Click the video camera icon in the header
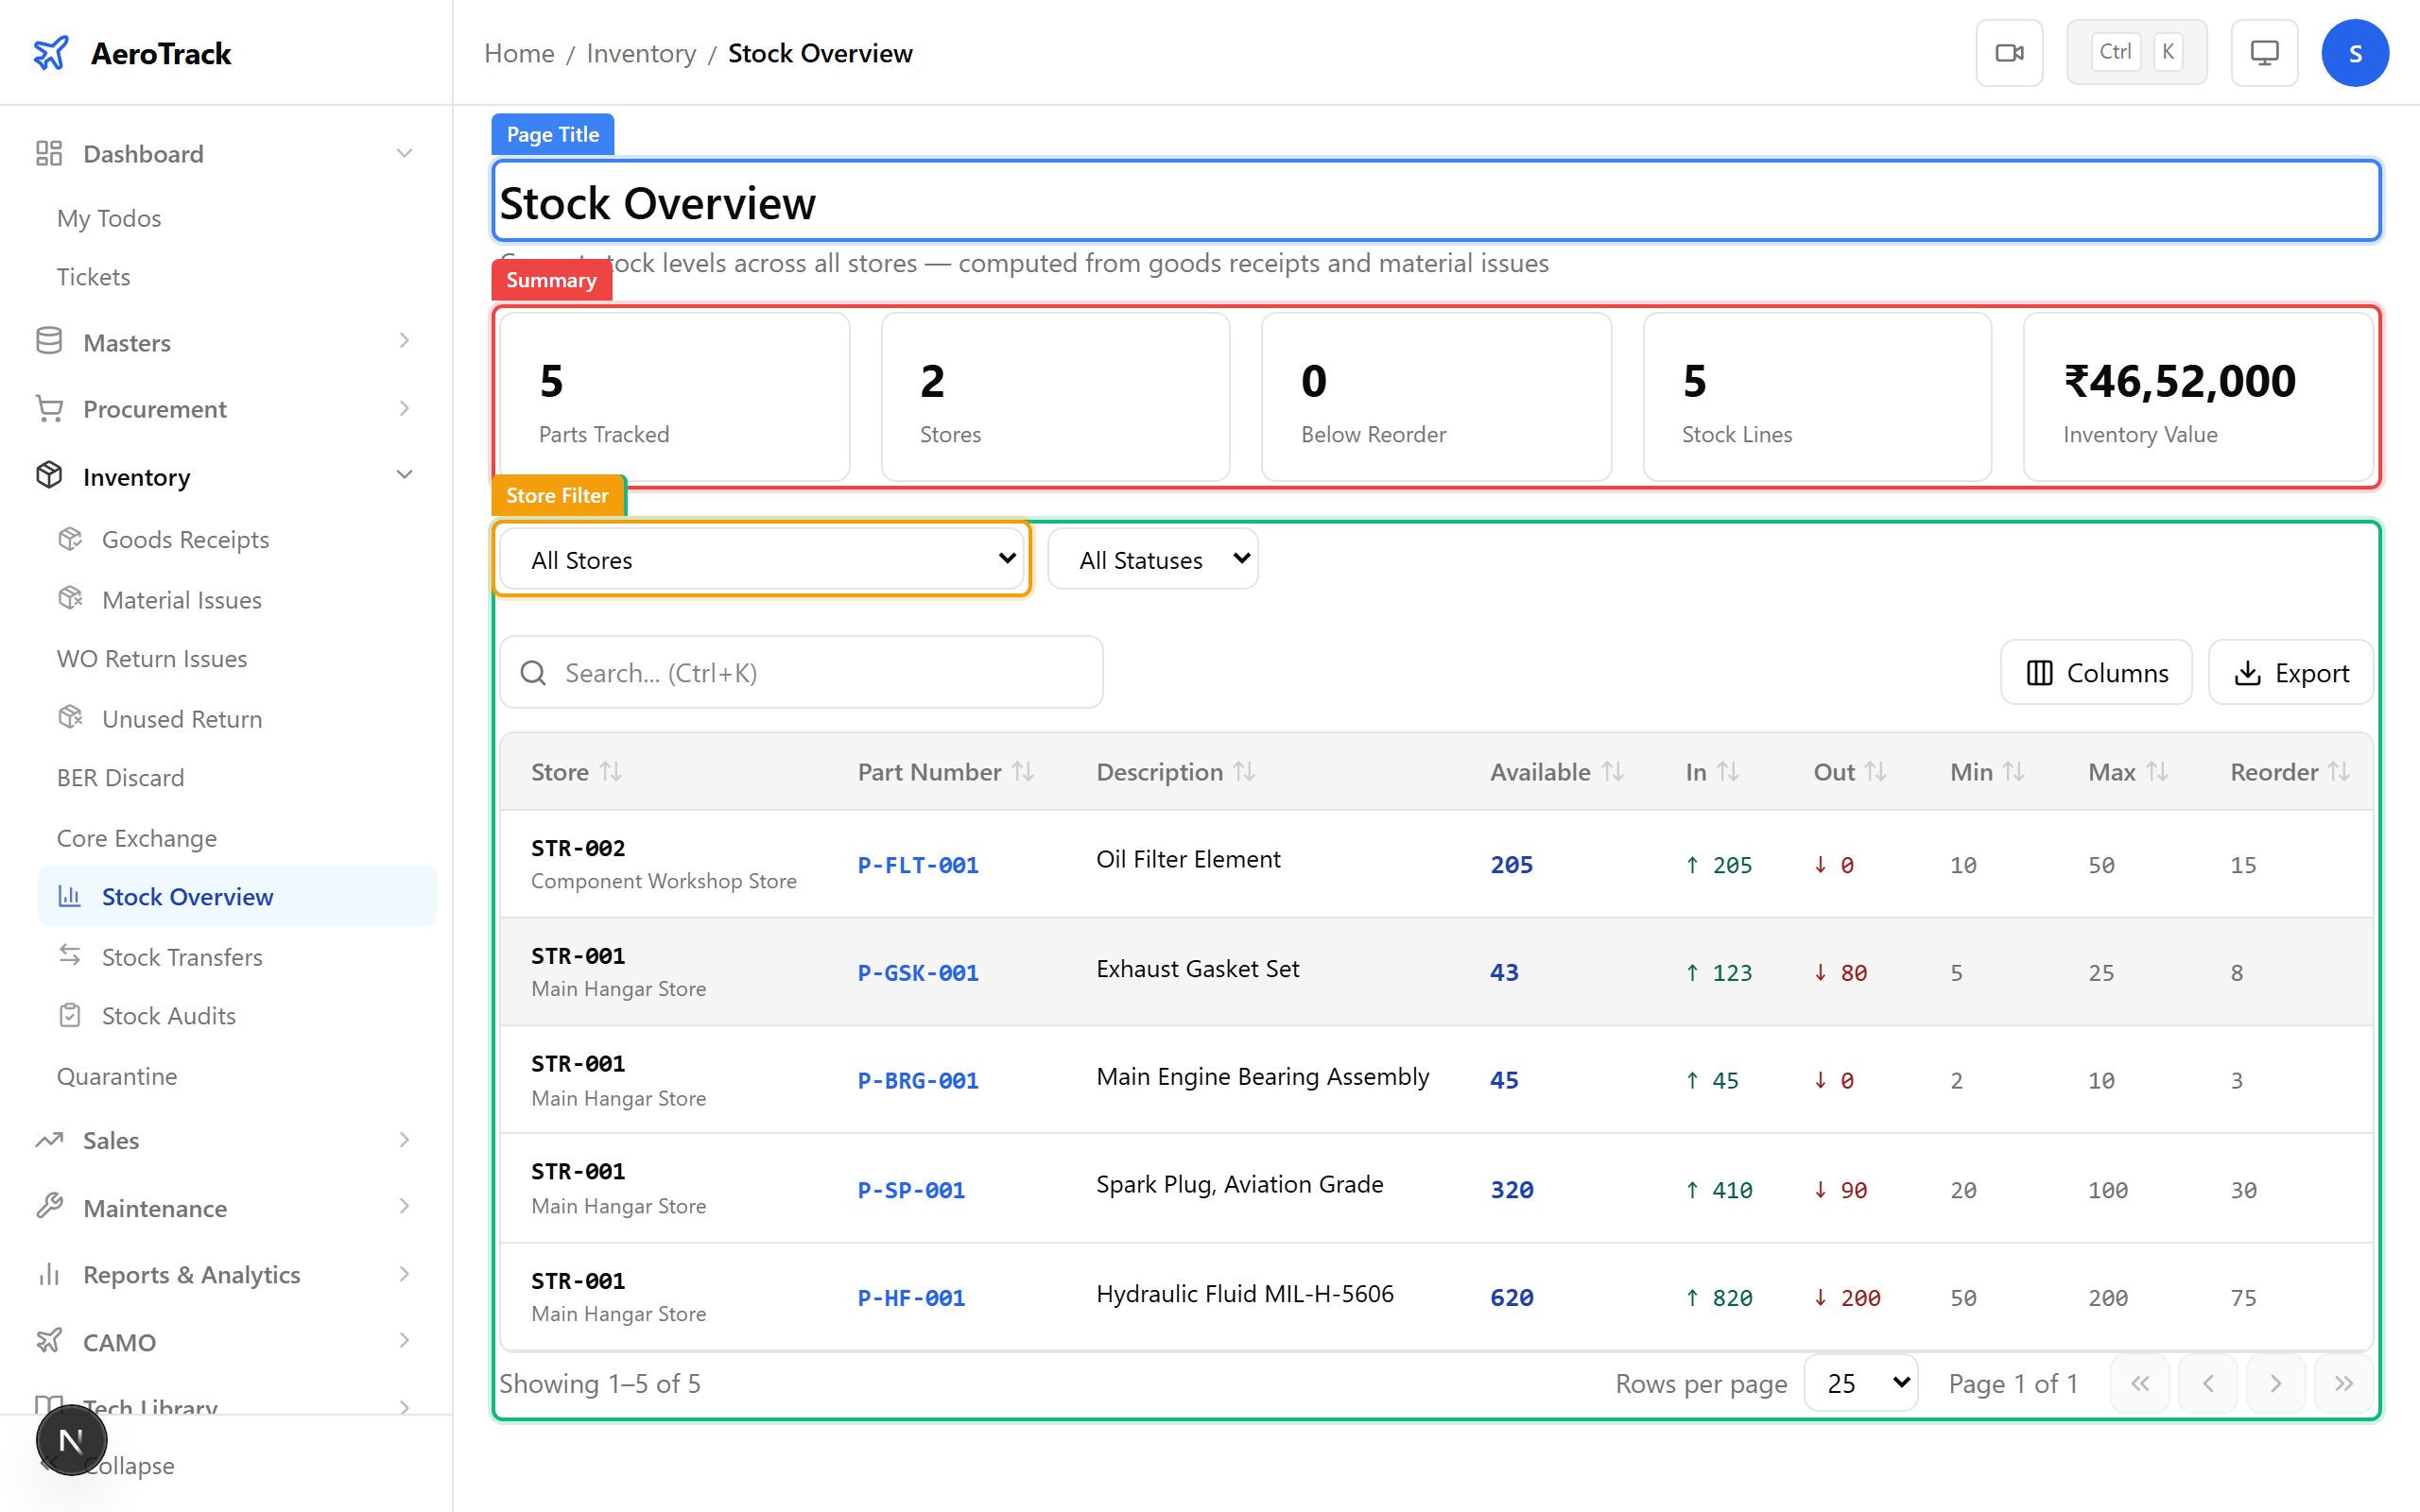 coord(2009,52)
